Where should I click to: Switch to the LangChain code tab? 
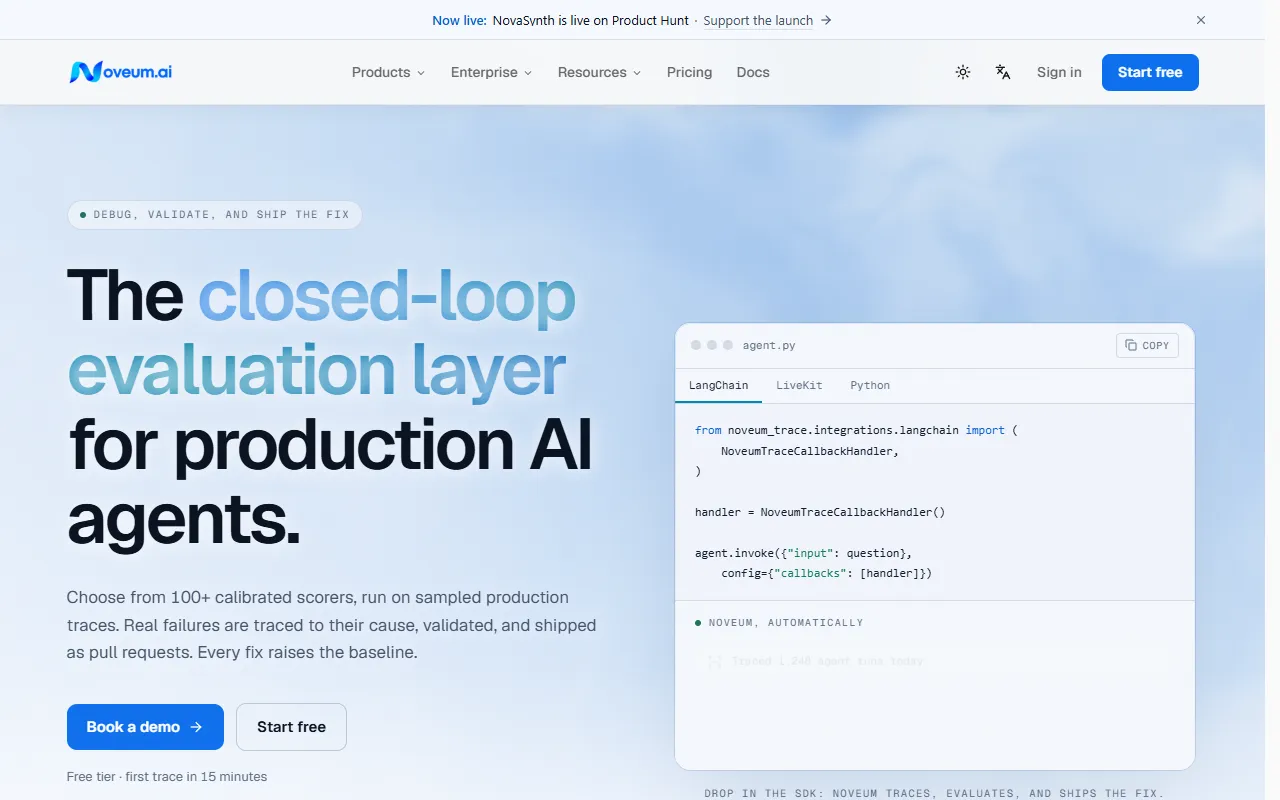(718, 385)
